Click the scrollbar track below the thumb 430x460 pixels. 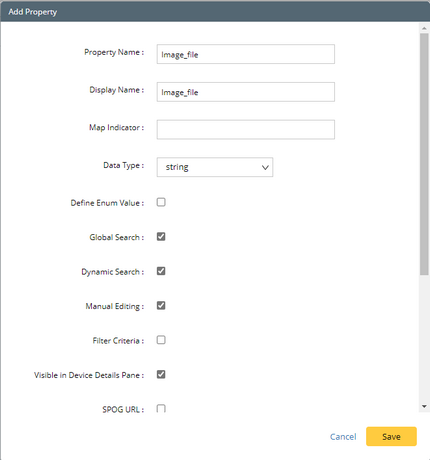point(424,338)
